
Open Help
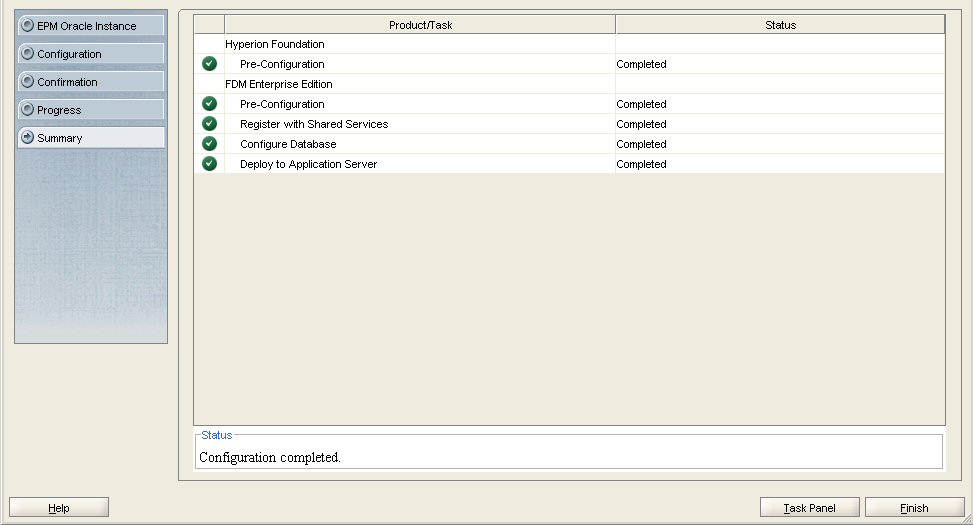59,508
